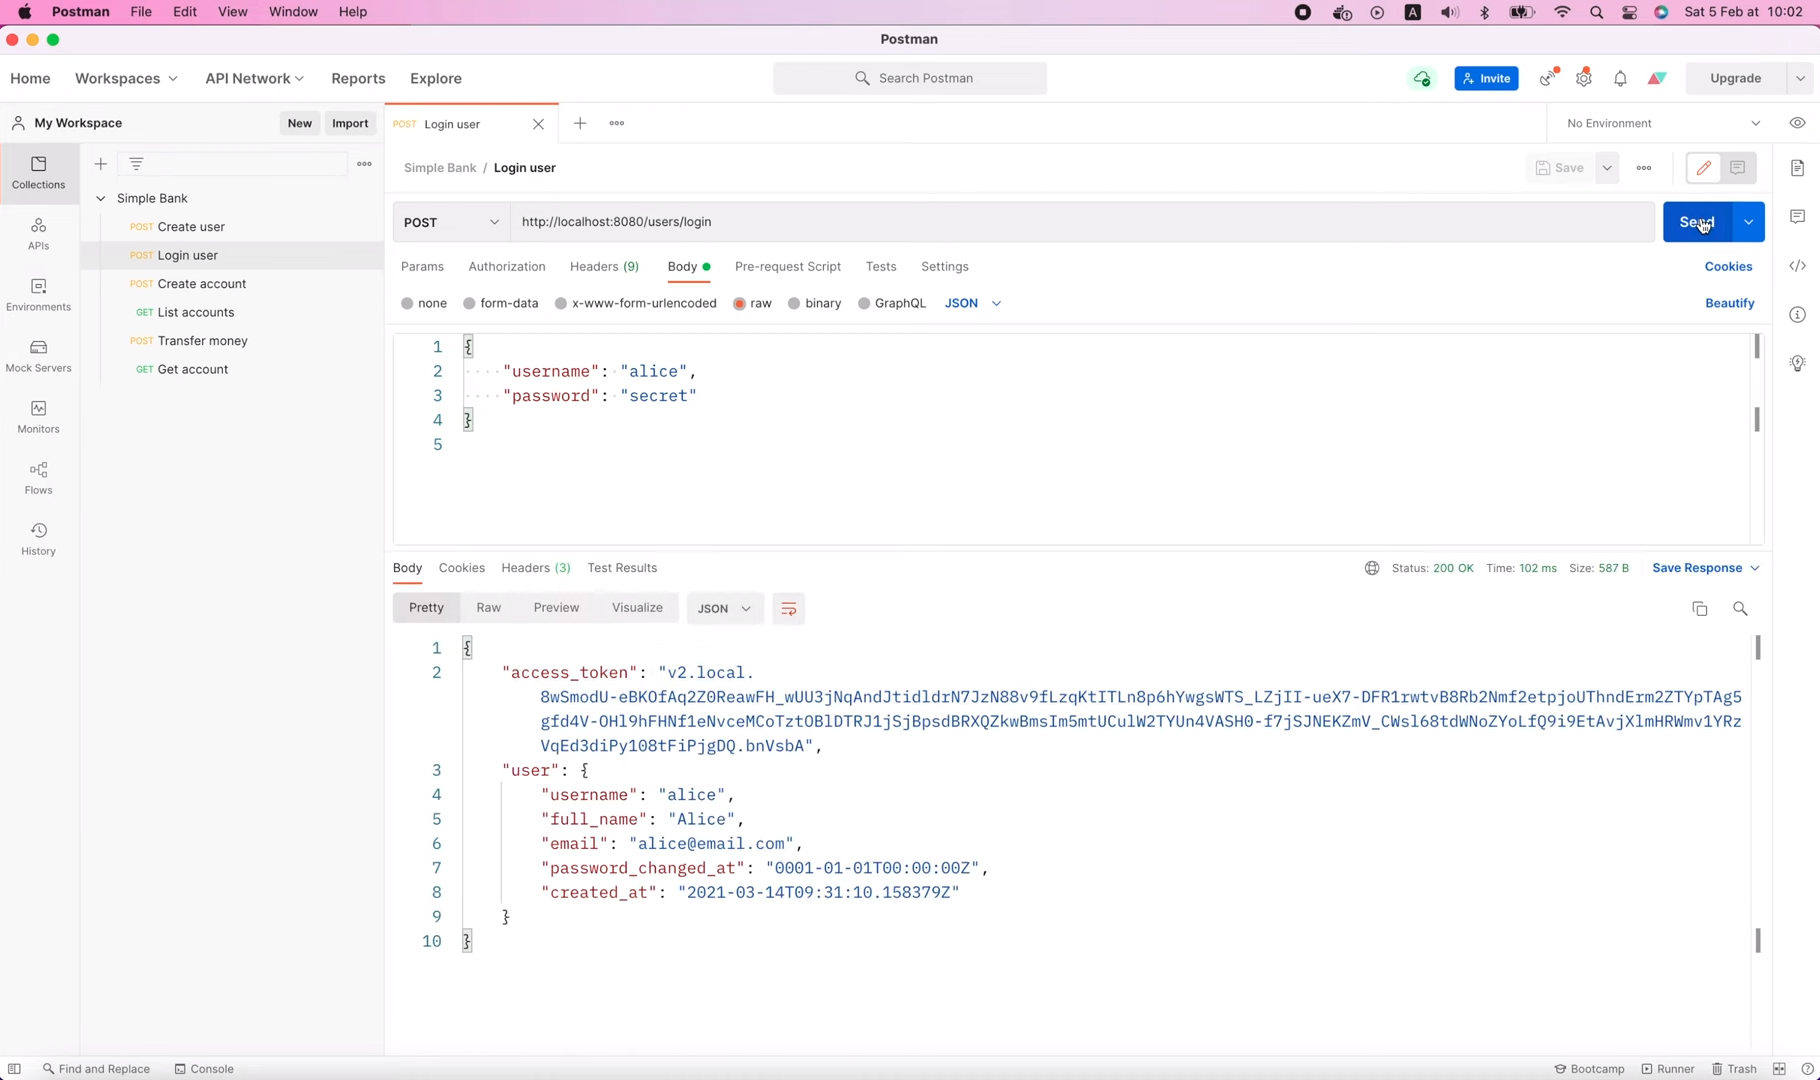Expand the Save options arrow
1820x1080 pixels.
click(1607, 168)
